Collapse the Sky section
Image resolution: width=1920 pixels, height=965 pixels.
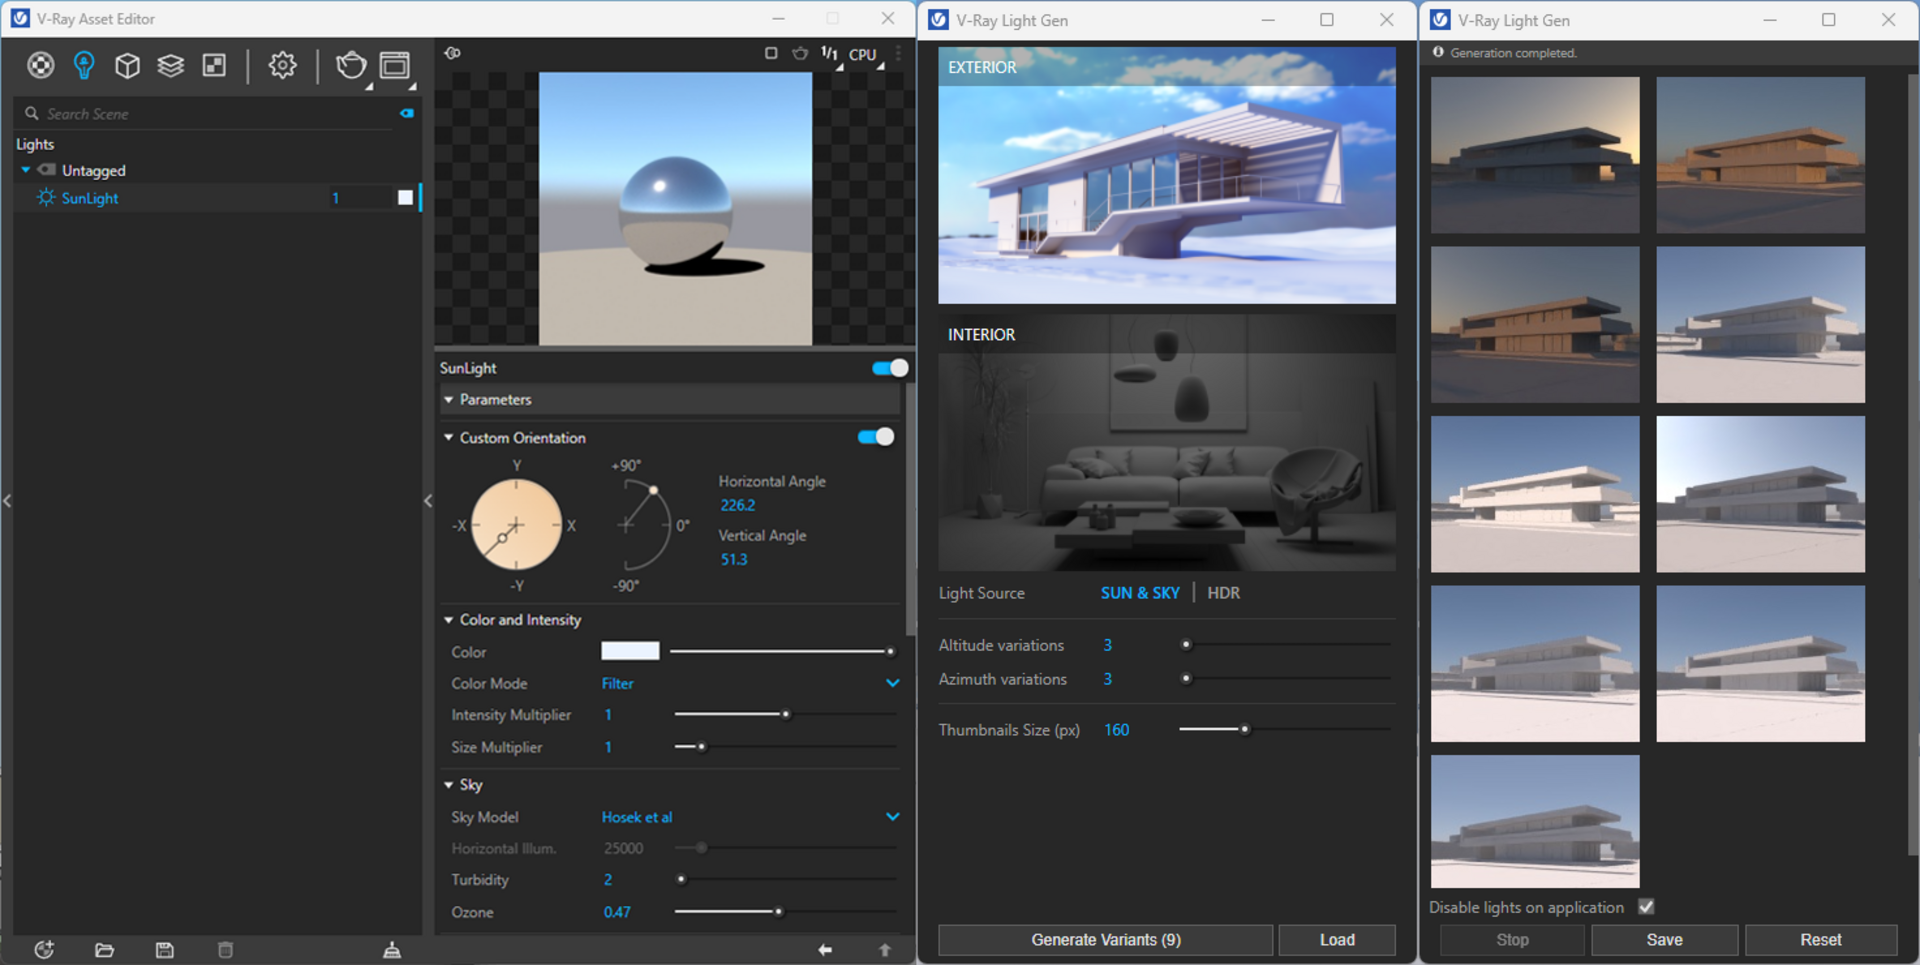(449, 785)
